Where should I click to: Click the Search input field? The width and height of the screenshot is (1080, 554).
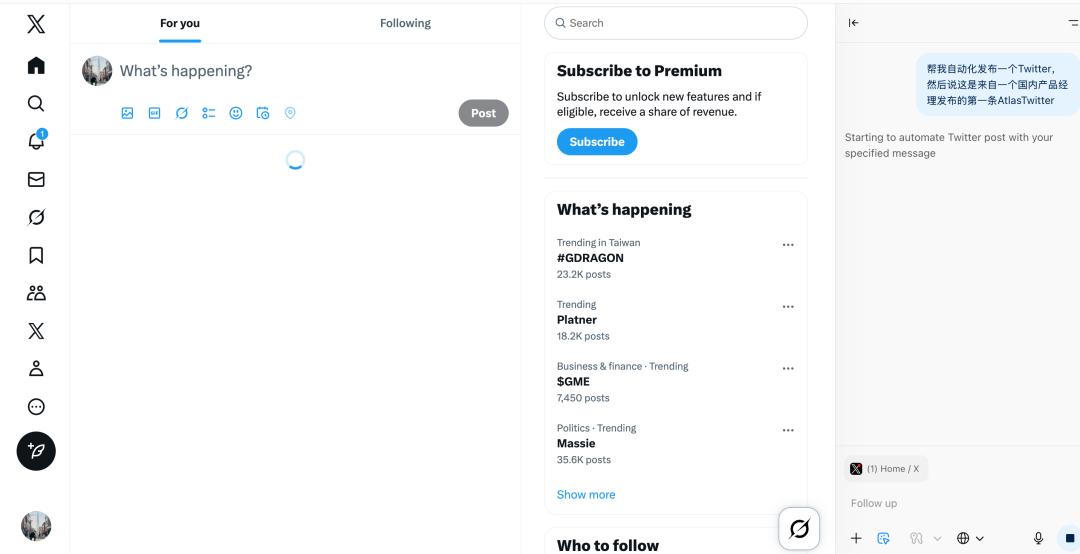point(676,23)
